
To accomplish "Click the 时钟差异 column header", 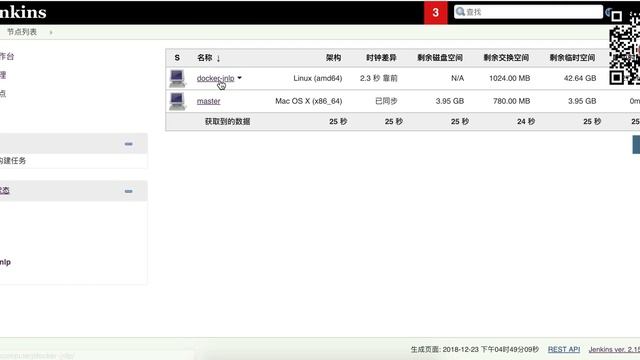I will click(x=381, y=58).
